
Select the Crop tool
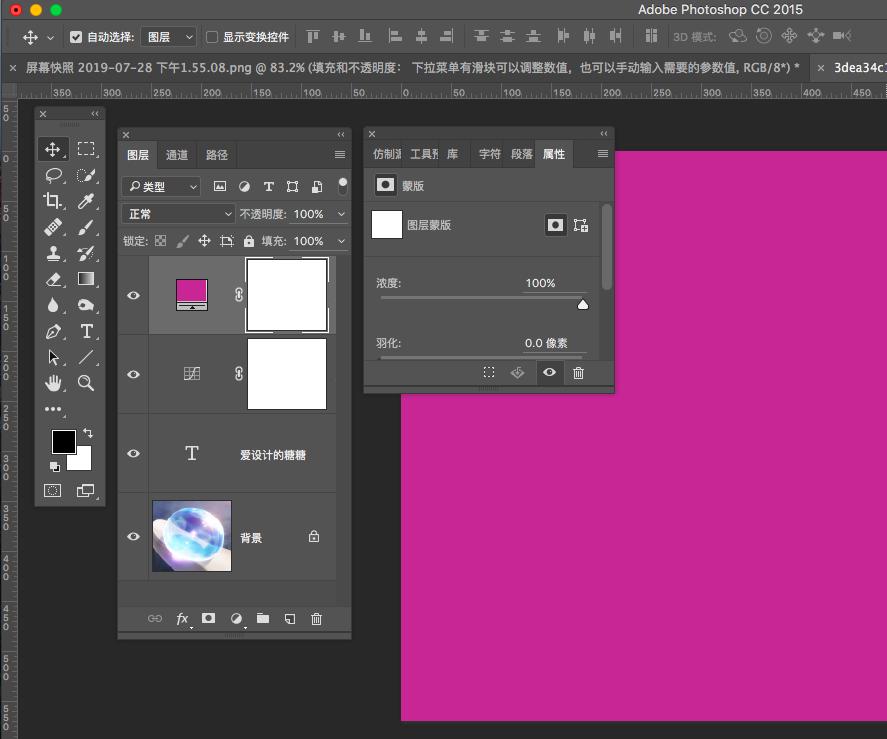[x=53, y=201]
